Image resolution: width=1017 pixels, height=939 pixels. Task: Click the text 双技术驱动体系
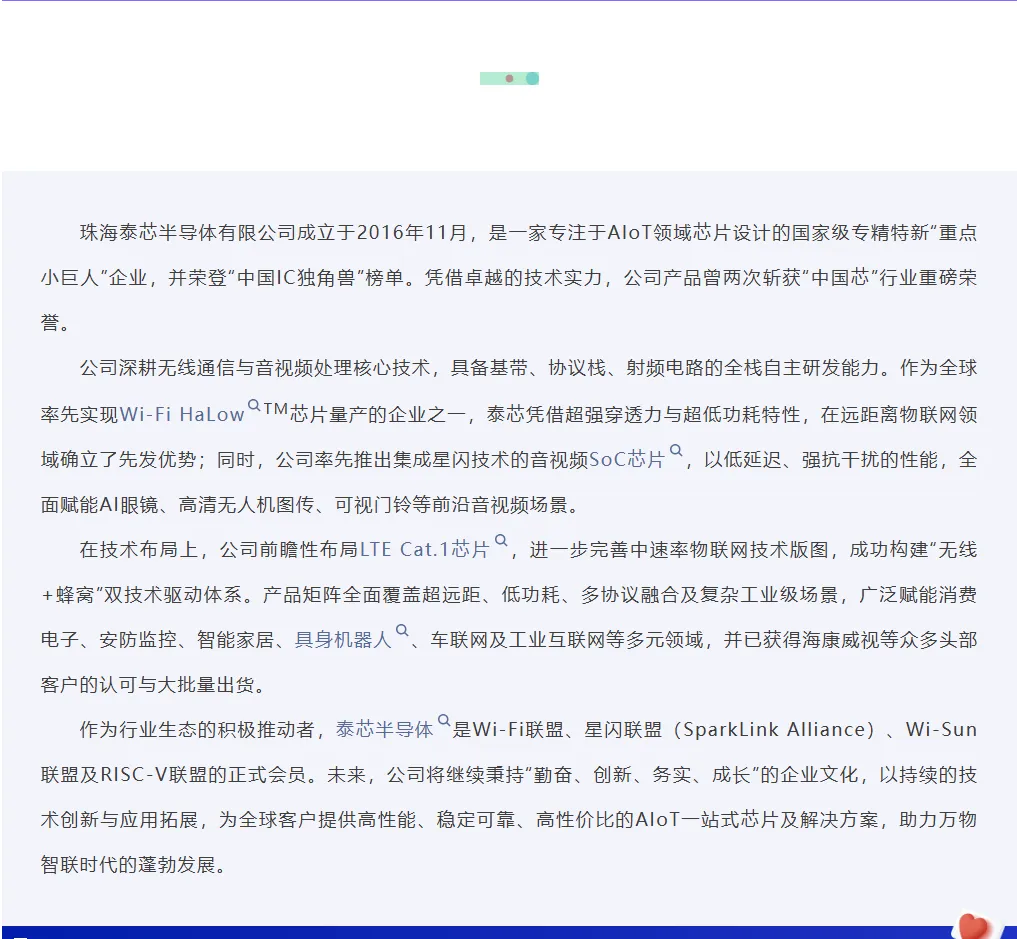point(173,595)
